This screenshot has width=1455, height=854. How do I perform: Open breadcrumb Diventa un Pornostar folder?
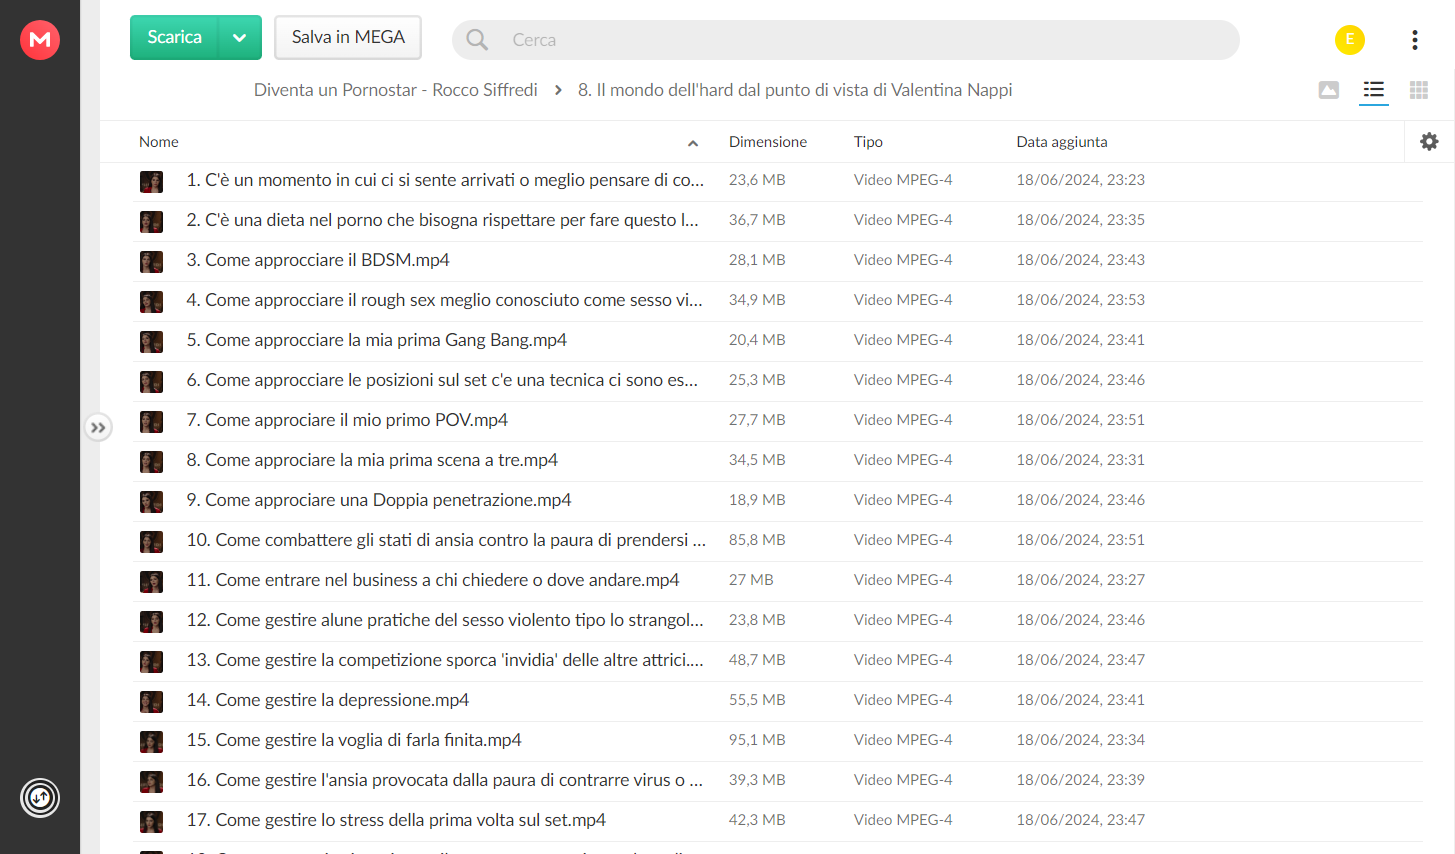(x=395, y=90)
